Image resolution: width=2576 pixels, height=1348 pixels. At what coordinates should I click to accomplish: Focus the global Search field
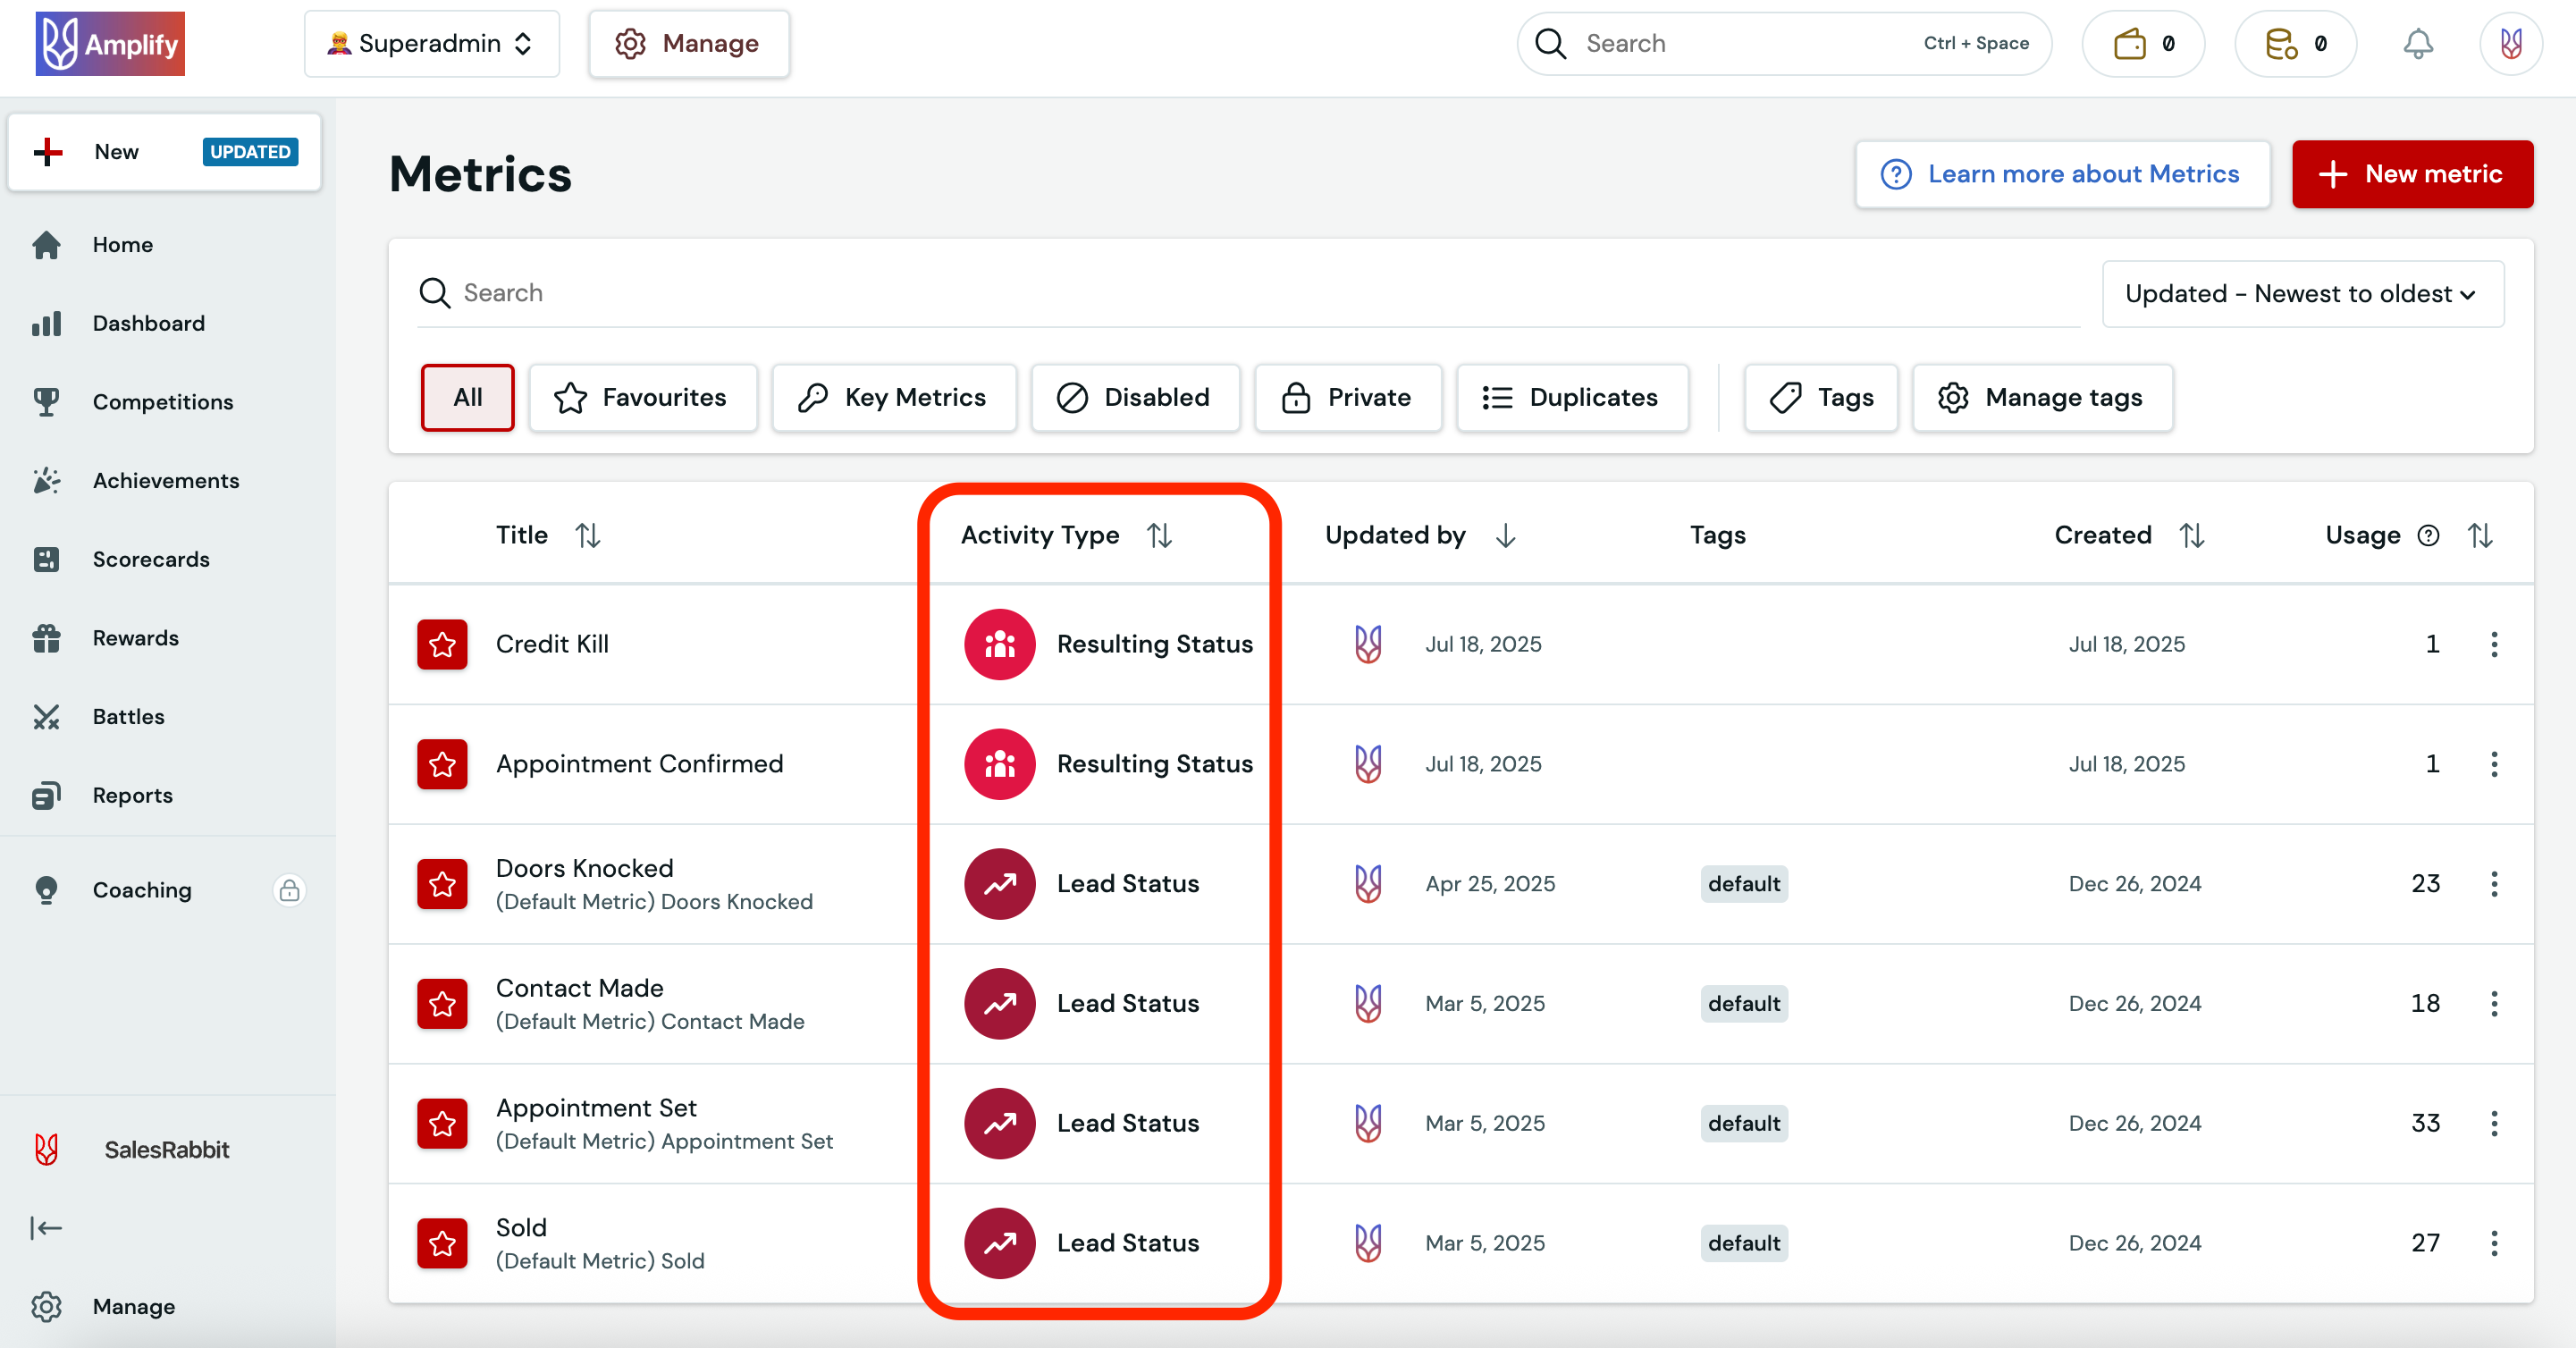coord(1784,44)
